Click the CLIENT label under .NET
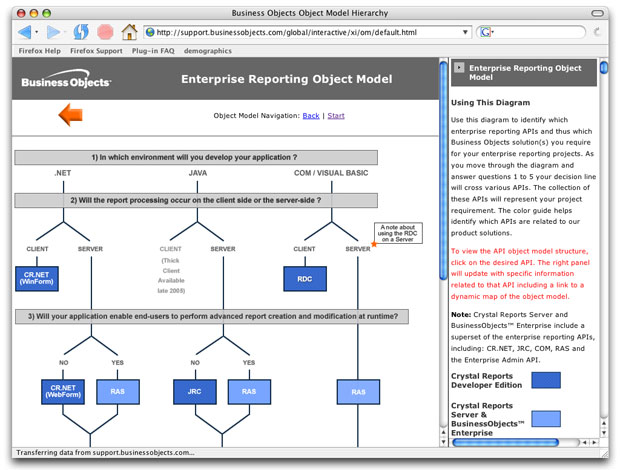620x470 pixels. point(37,249)
